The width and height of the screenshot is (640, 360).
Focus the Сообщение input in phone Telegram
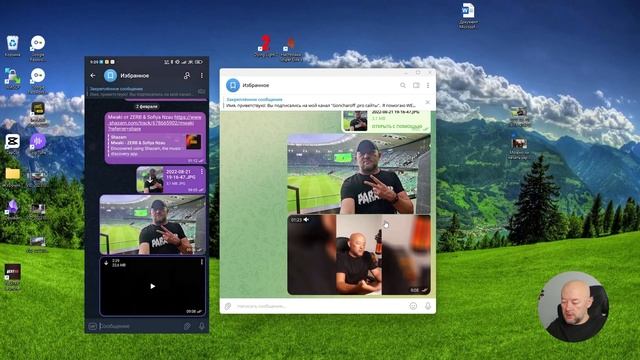[x=141, y=326]
